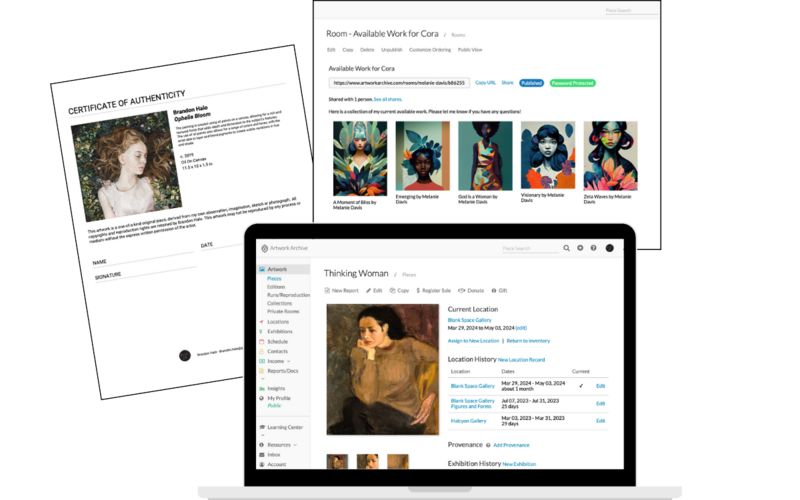Open the Emerging artwork thumbnail
This screenshot has height=500, width=800.
point(422,156)
